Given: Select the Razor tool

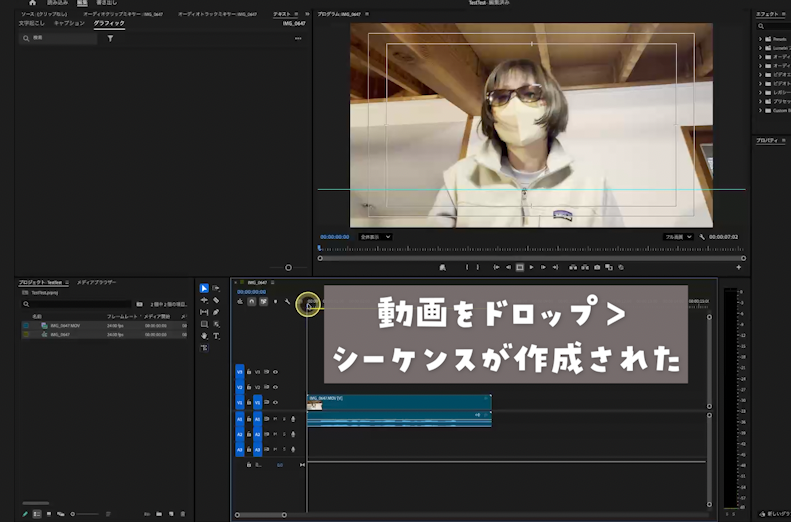Looking at the screenshot, I should (x=216, y=300).
